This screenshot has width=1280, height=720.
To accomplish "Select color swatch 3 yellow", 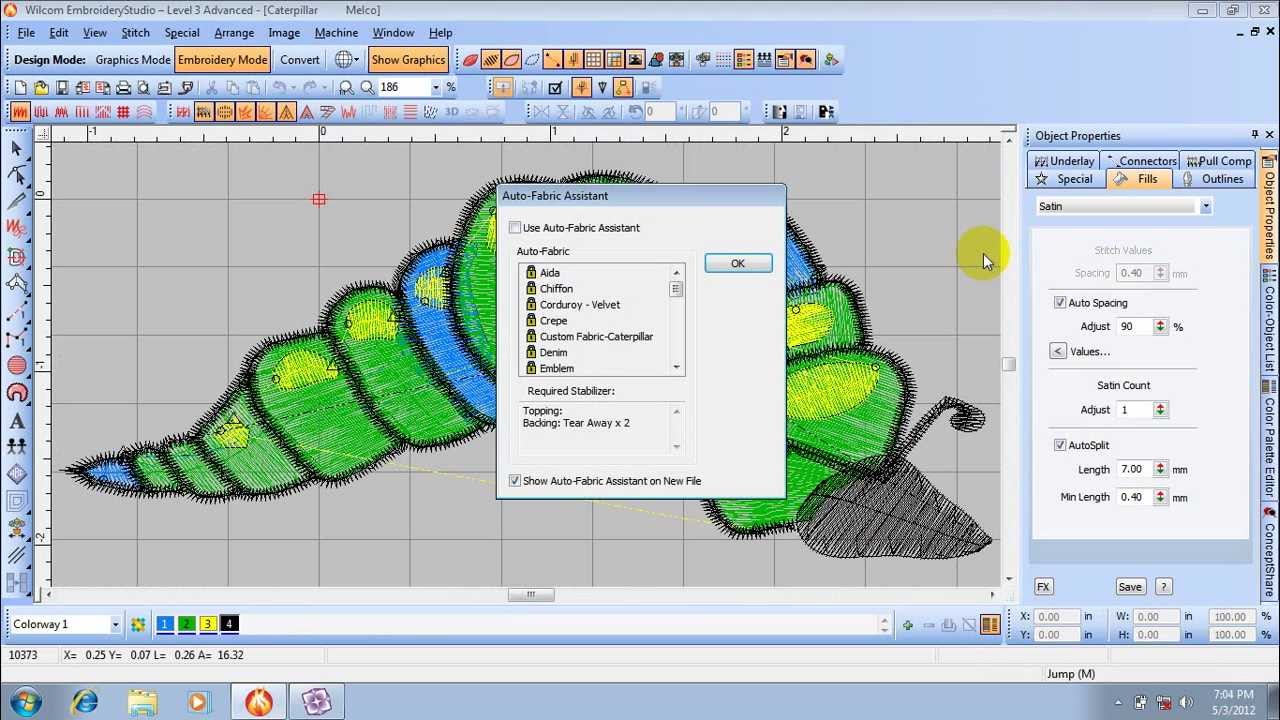I will pos(207,624).
